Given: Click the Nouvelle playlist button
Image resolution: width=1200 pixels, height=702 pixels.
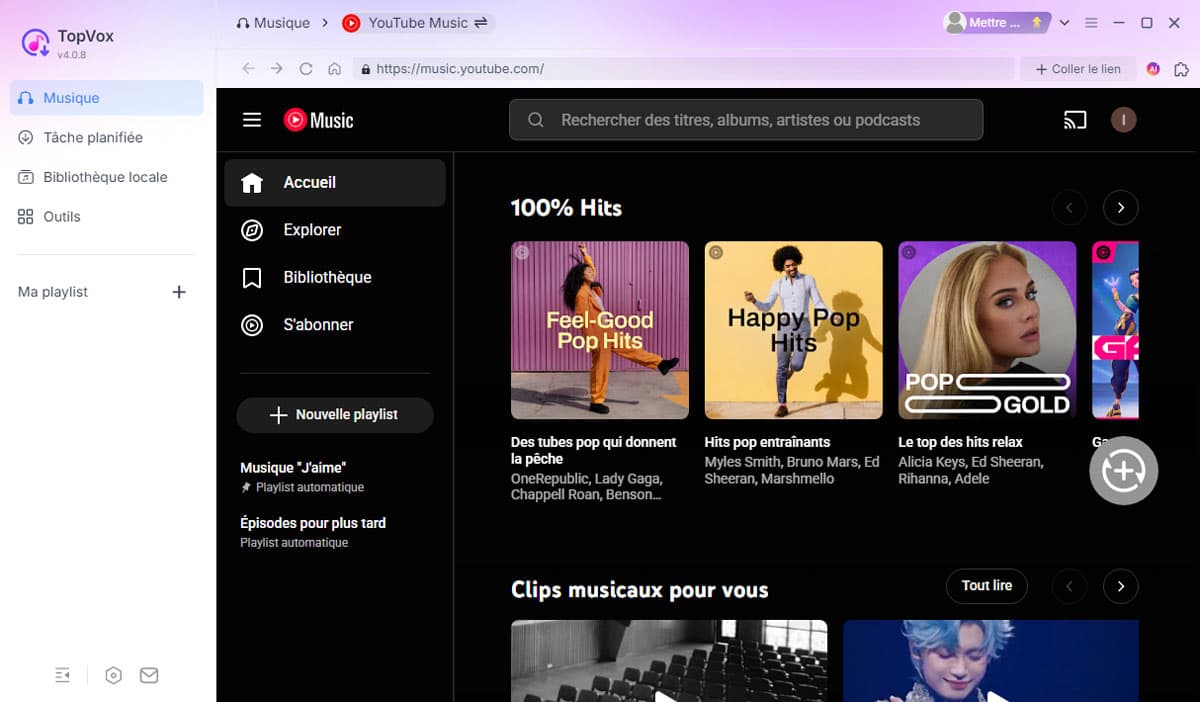Looking at the screenshot, I should point(335,414).
